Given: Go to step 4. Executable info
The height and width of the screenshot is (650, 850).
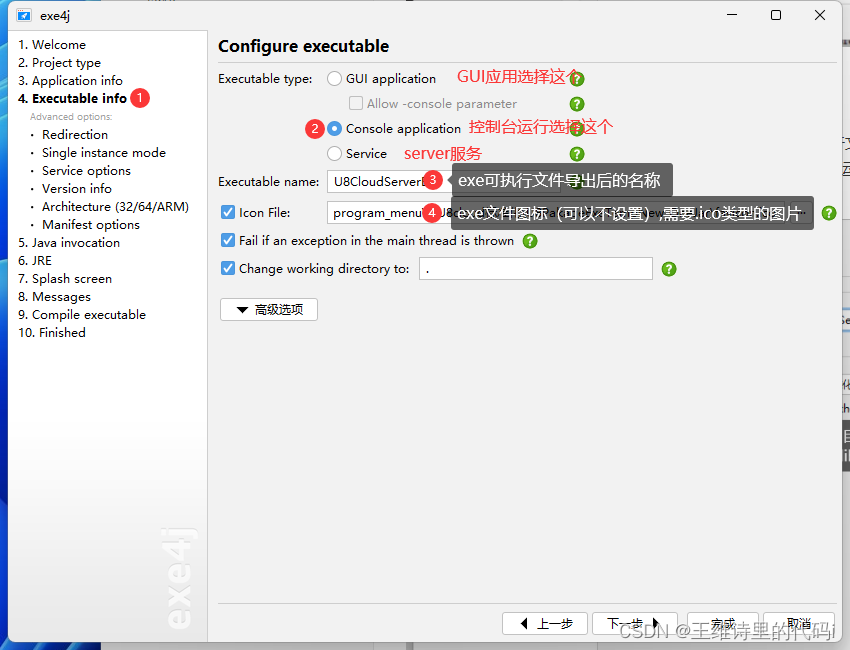Looking at the screenshot, I should pyautogui.click(x=72, y=99).
